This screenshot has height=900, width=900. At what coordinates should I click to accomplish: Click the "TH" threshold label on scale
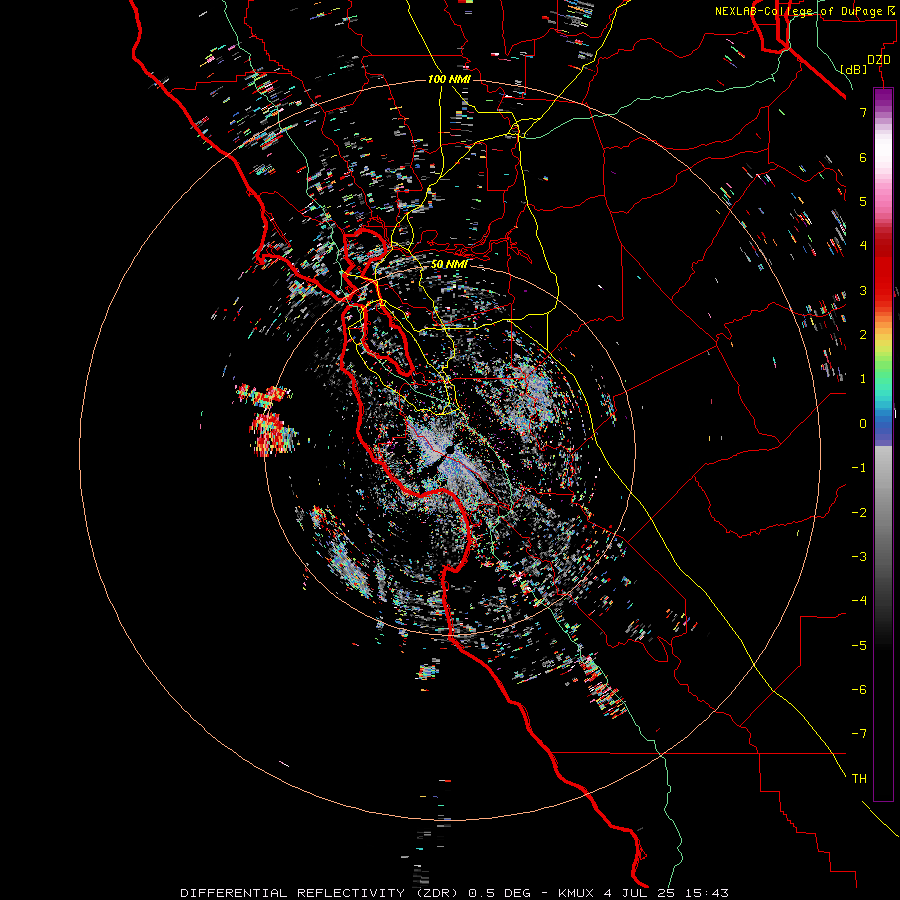tap(859, 779)
